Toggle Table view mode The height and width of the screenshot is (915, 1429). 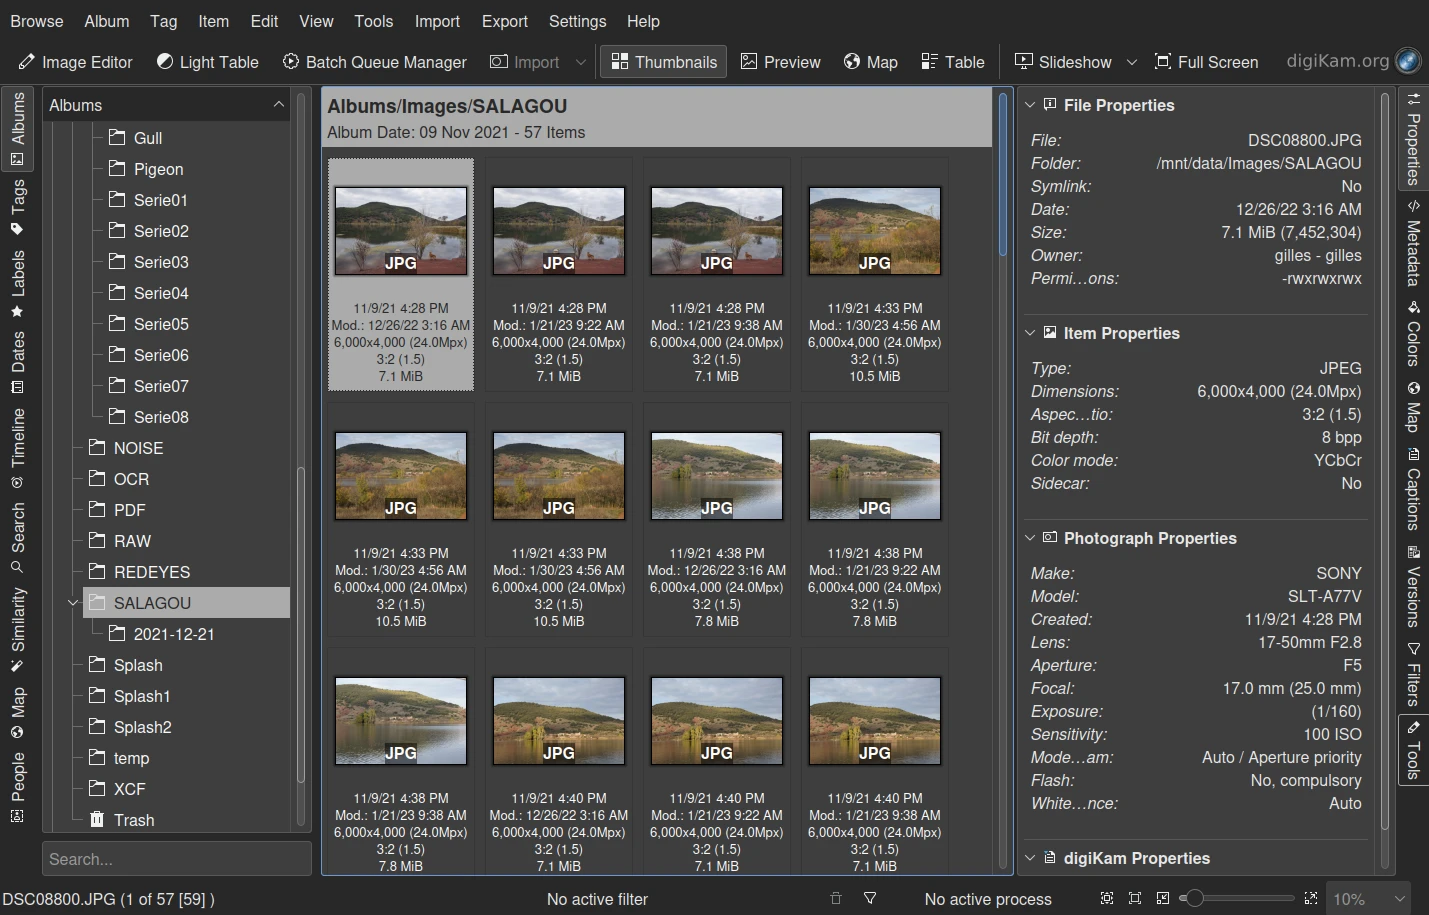(x=953, y=62)
